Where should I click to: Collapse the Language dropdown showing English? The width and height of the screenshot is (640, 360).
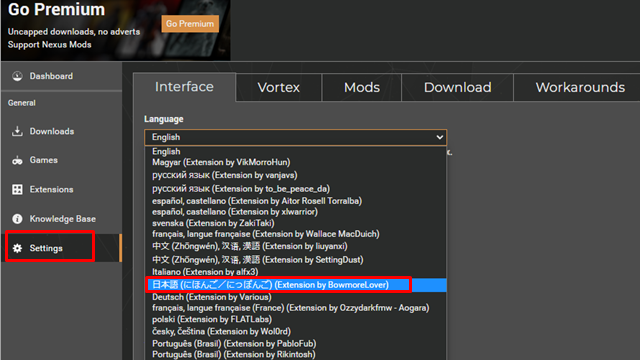pyautogui.click(x=296, y=137)
